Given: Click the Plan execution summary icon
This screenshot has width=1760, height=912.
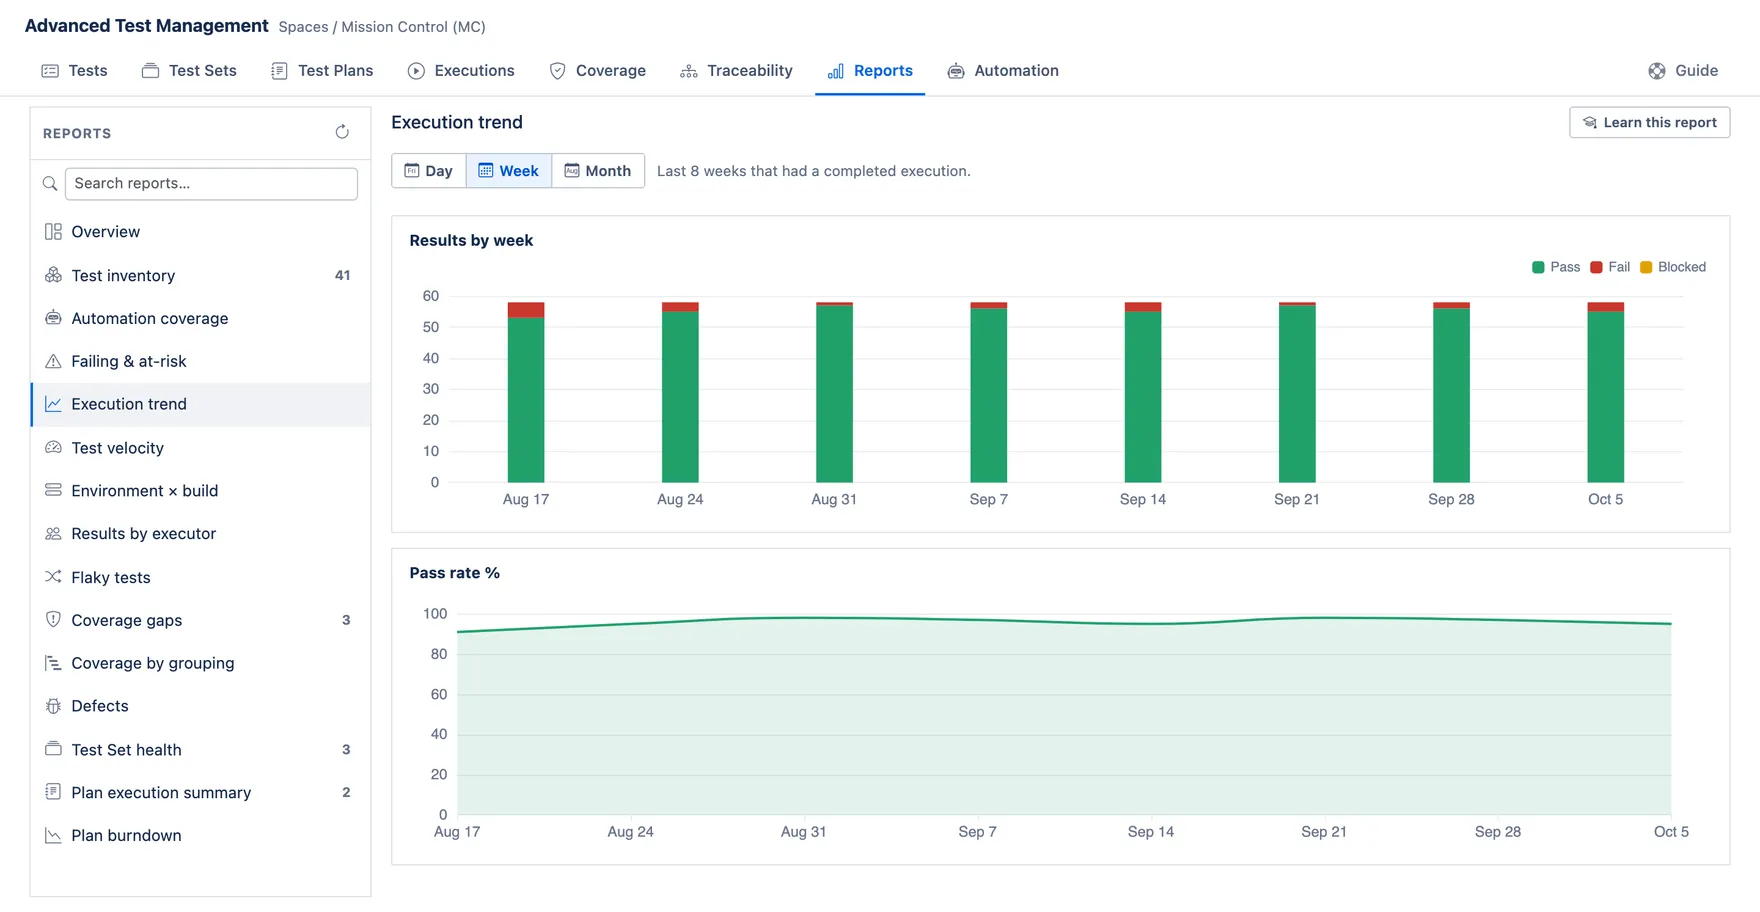Looking at the screenshot, I should tap(53, 792).
